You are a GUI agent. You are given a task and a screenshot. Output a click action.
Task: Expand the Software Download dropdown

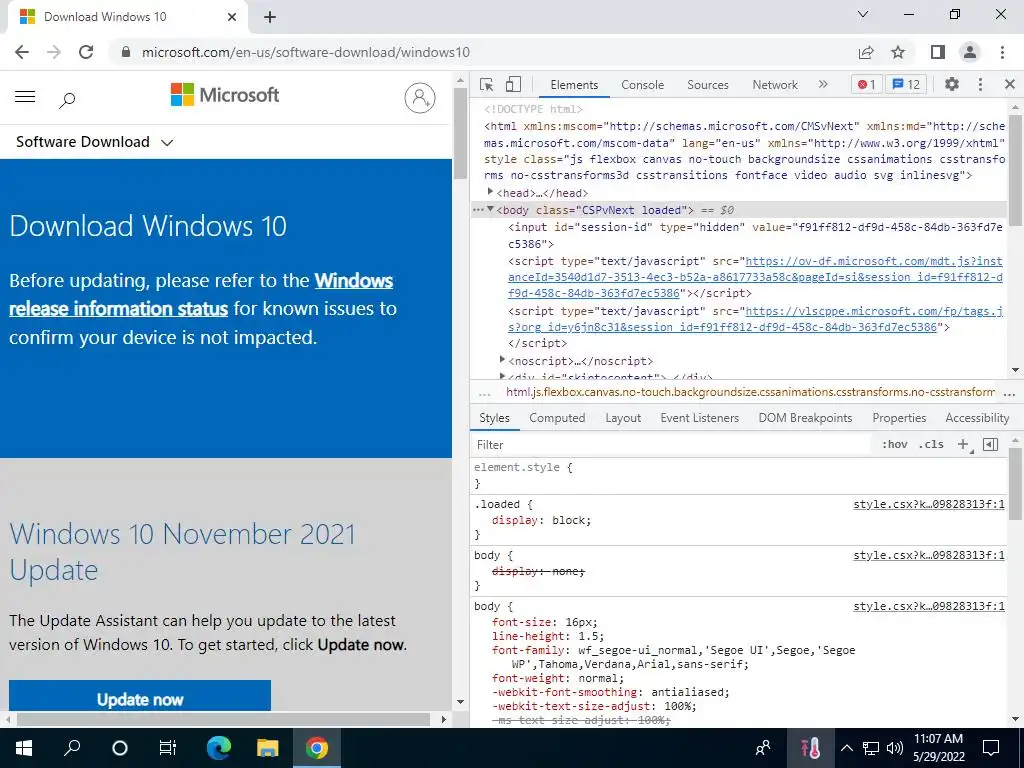tap(95, 142)
